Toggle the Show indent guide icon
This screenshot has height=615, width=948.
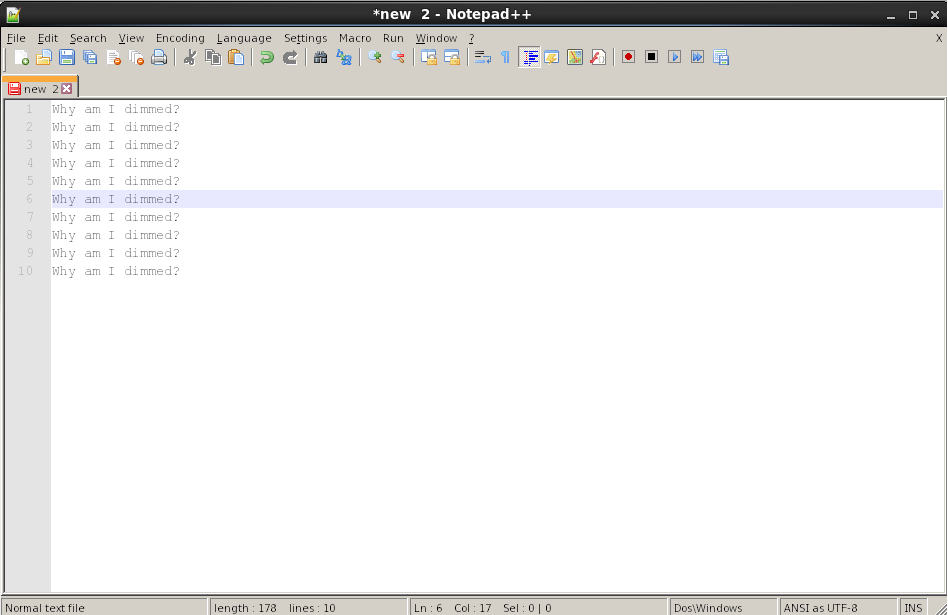529,57
